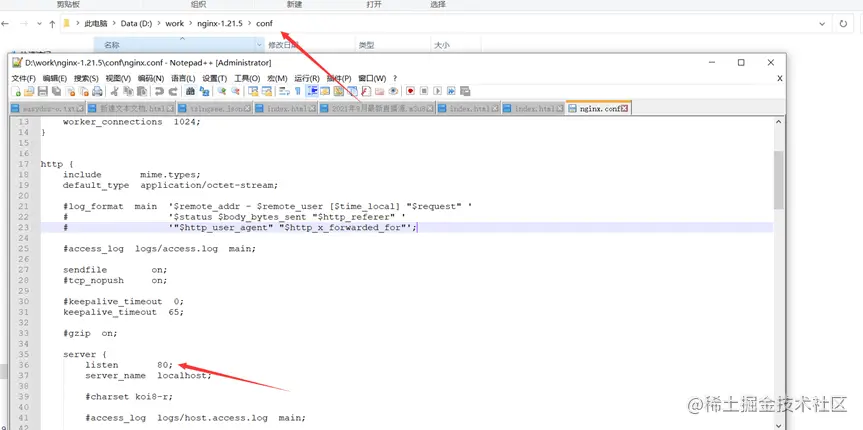Viewport: 863px width, 430px height.
Task: Click the nginx-1.21.5 breadcrumb in Explorer
Action: coord(220,24)
